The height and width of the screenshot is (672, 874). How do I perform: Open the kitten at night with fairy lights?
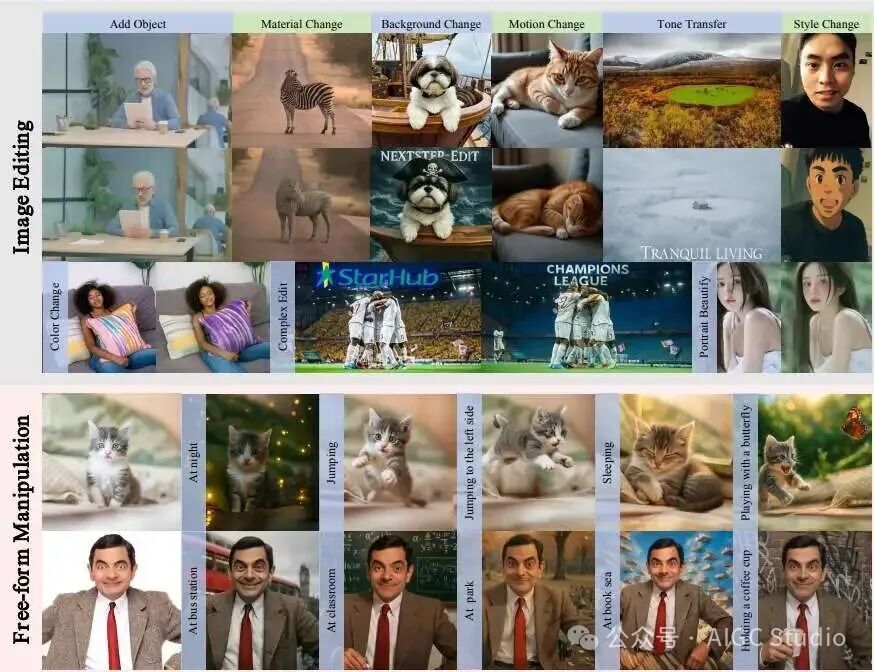tap(263, 462)
